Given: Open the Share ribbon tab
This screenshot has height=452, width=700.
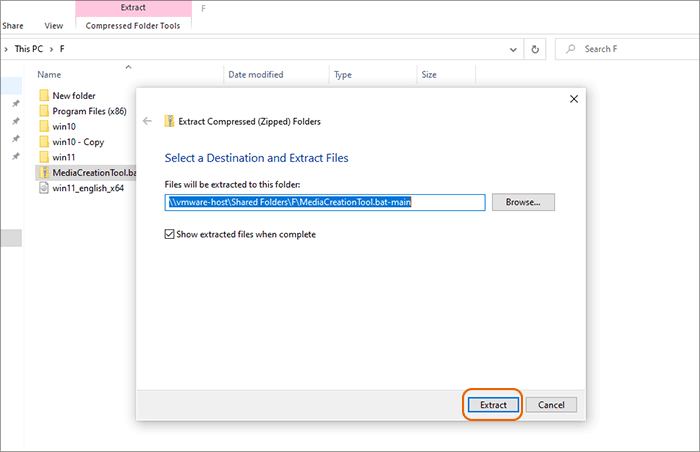Looking at the screenshot, I should tap(13, 26).
